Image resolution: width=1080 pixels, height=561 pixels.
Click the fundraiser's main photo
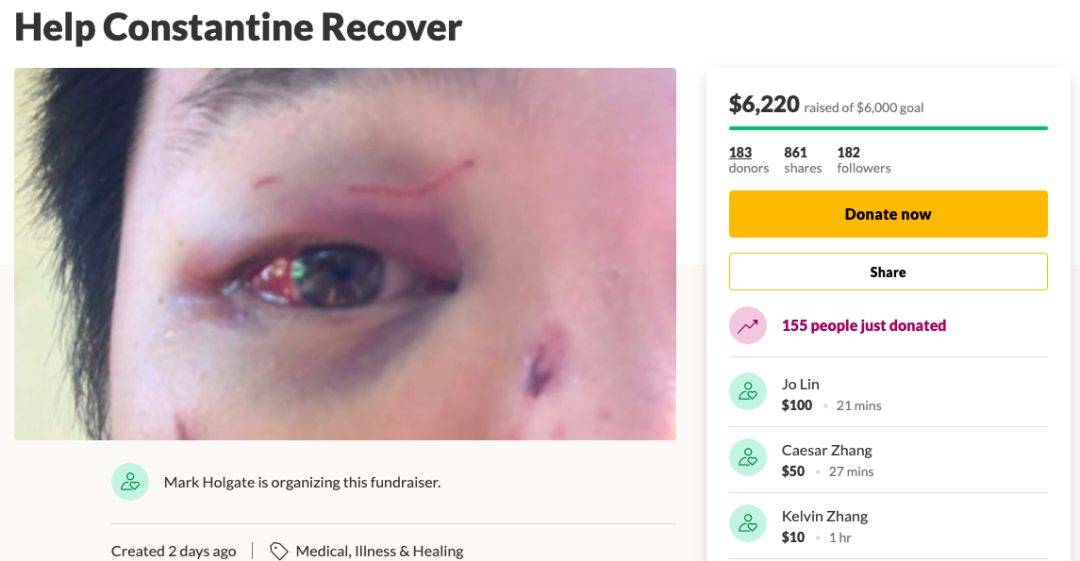point(345,254)
